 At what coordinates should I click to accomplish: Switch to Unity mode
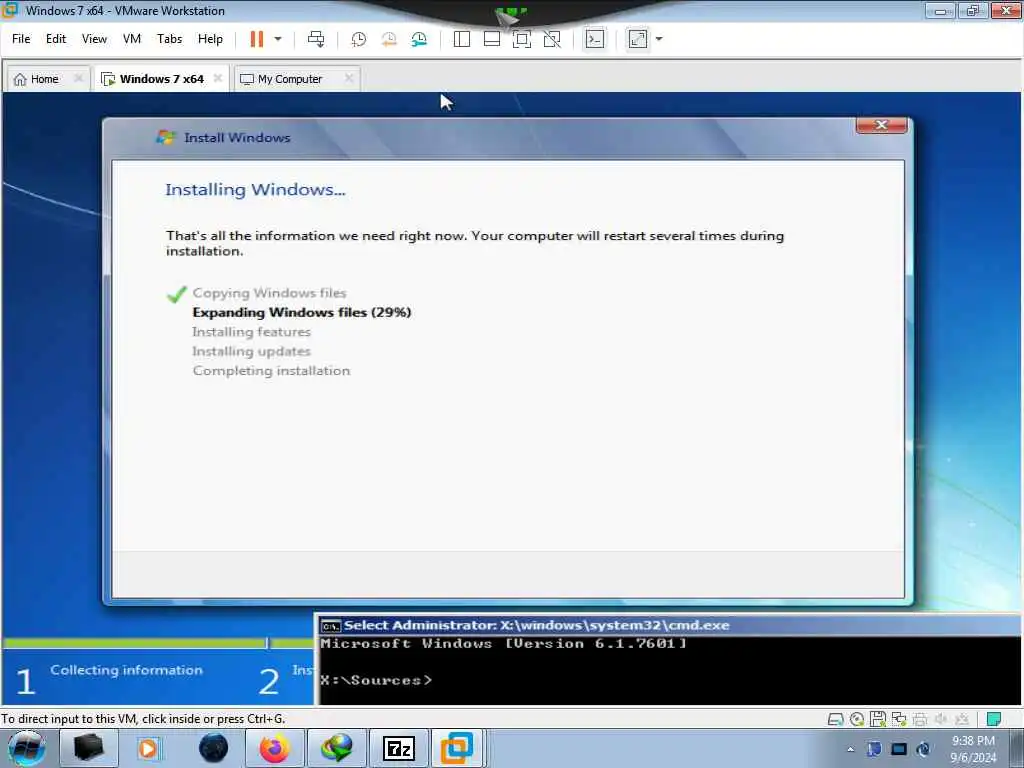tap(552, 39)
